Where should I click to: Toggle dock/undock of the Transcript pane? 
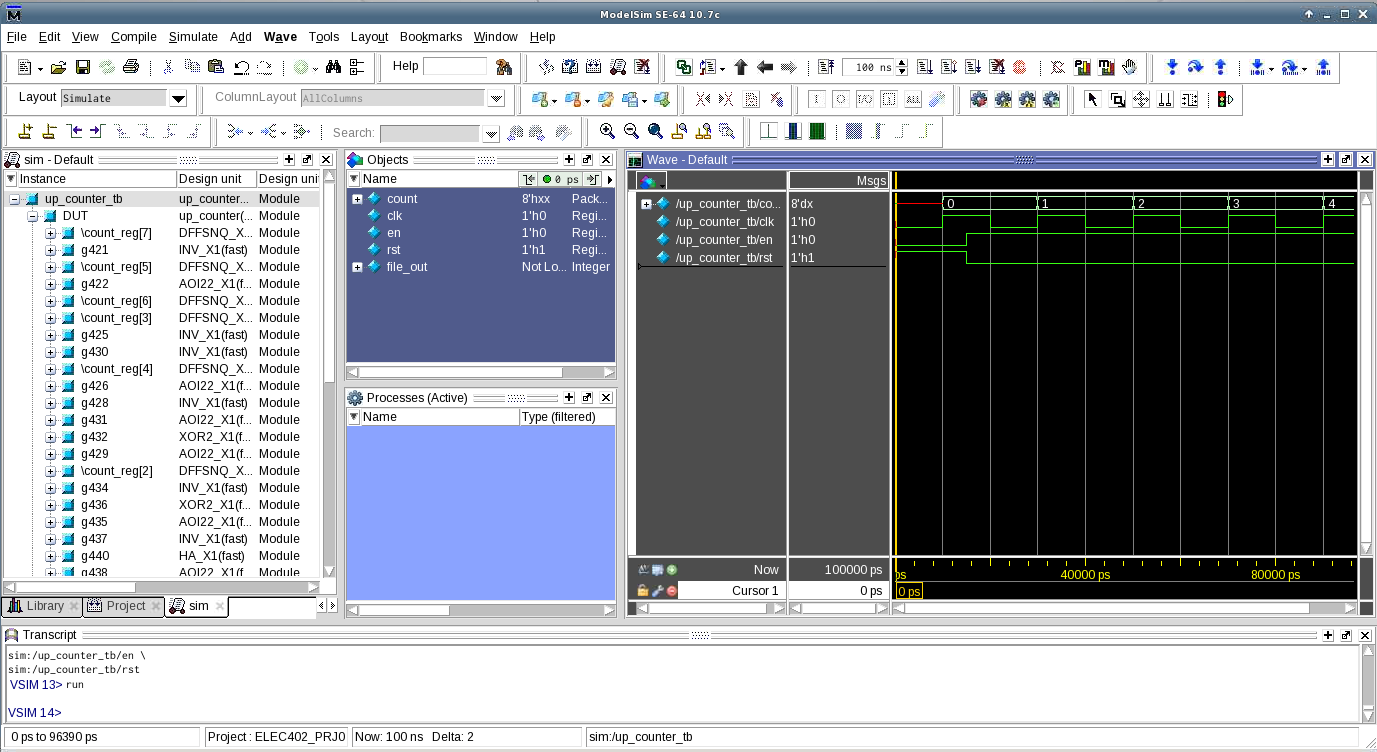(1346, 635)
